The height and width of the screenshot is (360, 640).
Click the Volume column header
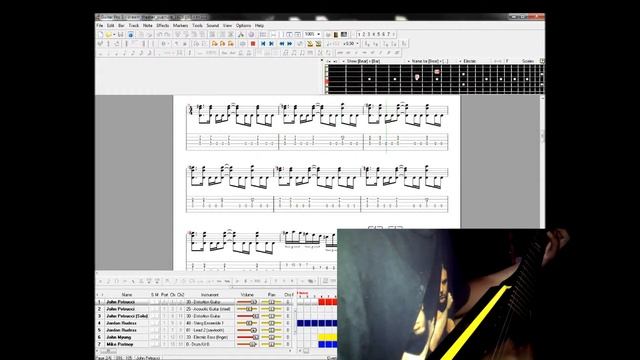(x=247, y=294)
